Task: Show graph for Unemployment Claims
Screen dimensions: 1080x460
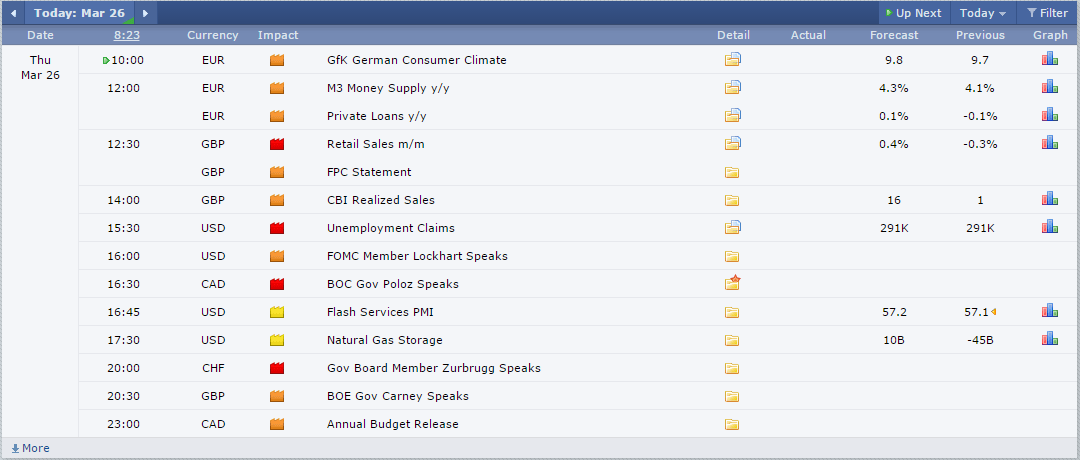Action: [x=1050, y=227]
